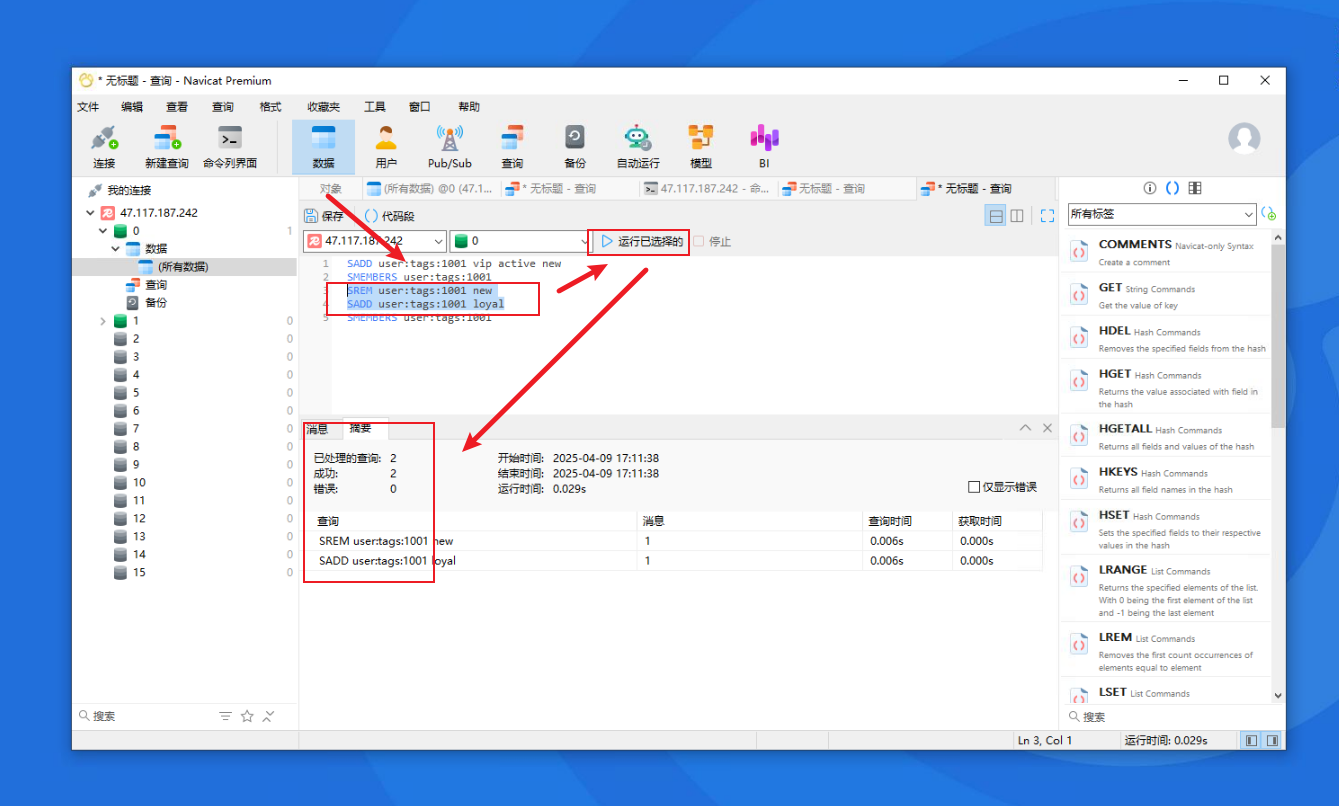
Task: Collapse the 47.117.187.242 connection node
Action: pyautogui.click(x=91, y=213)
